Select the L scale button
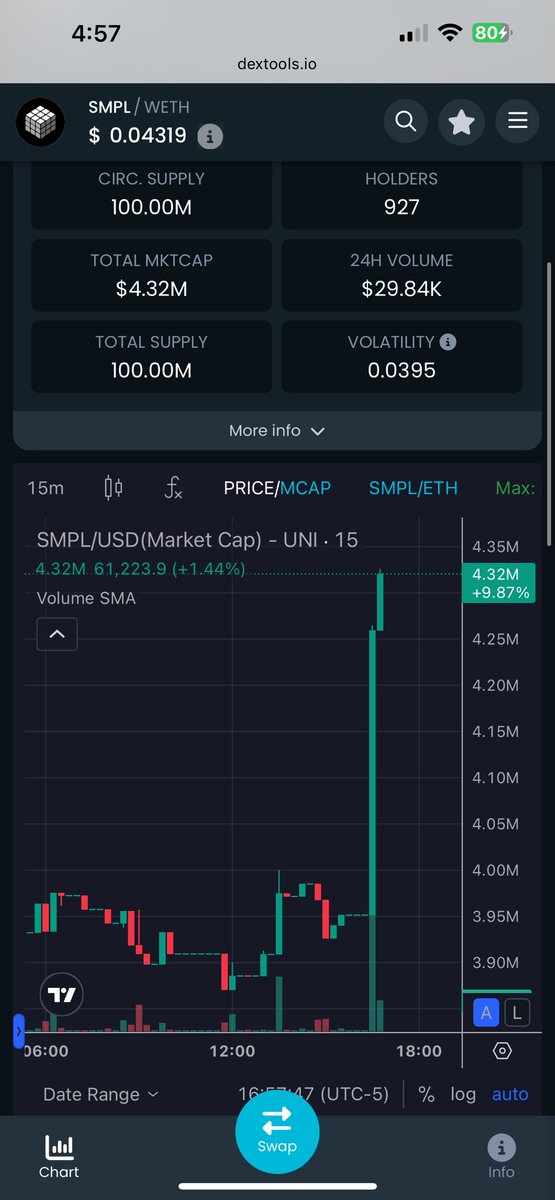The width and height of the screenshot is (555, 1200). [x=517, y=1012]
